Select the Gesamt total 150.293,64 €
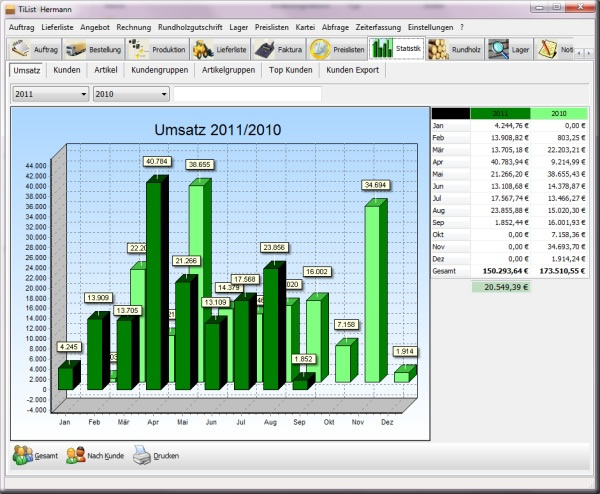 click(x=501, y=271)
